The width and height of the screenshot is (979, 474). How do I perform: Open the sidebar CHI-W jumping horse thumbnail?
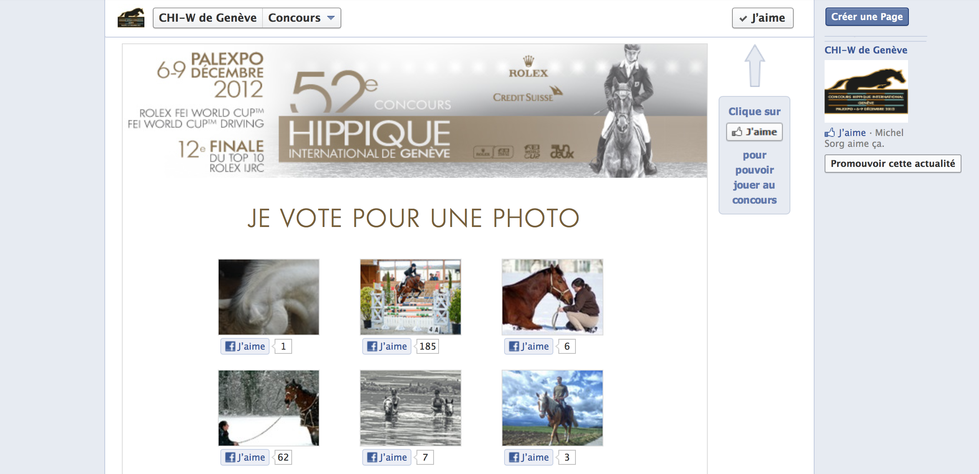pyautogui.click(x=866, y=91)
